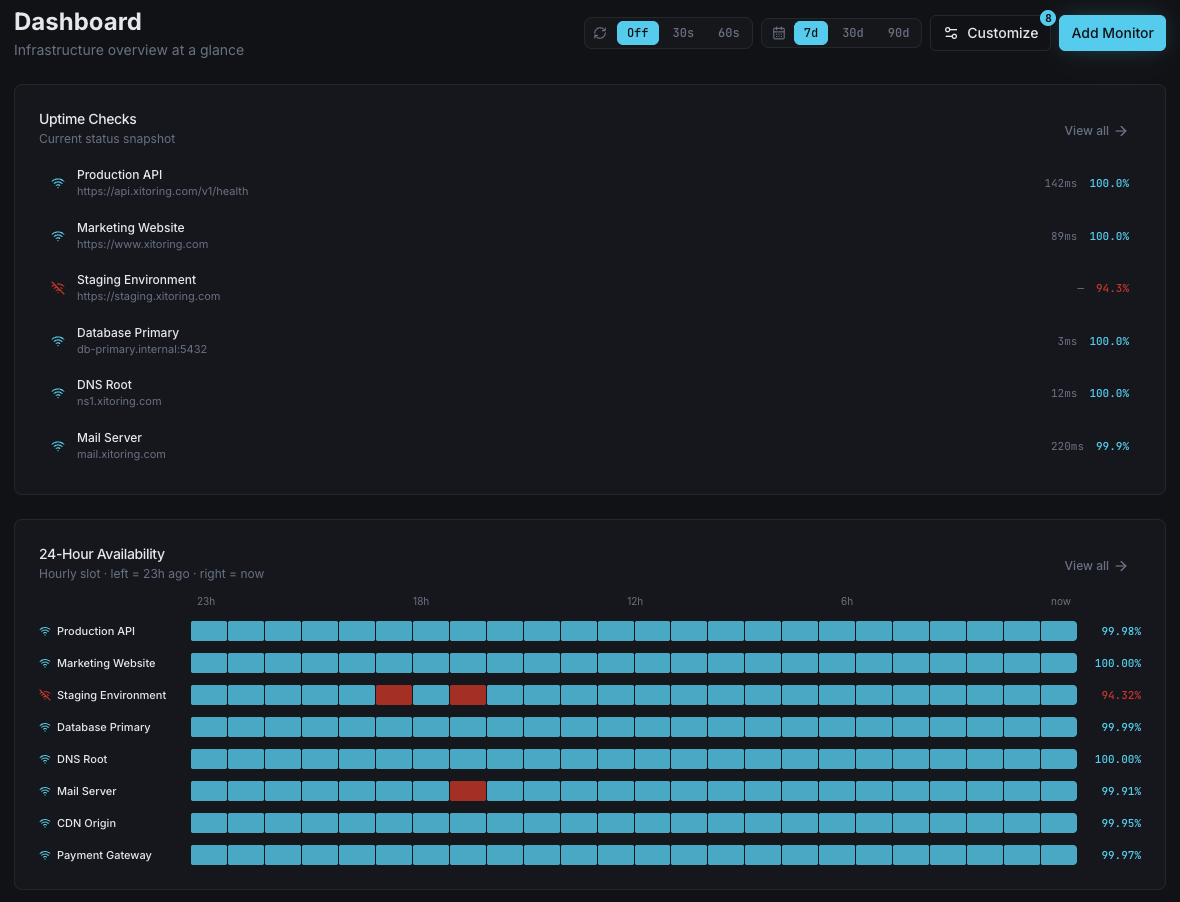1180x902 pixels.
Task: Open View all for Uptime Checks
Action: pyautogui.click(x=1095, y=130)
